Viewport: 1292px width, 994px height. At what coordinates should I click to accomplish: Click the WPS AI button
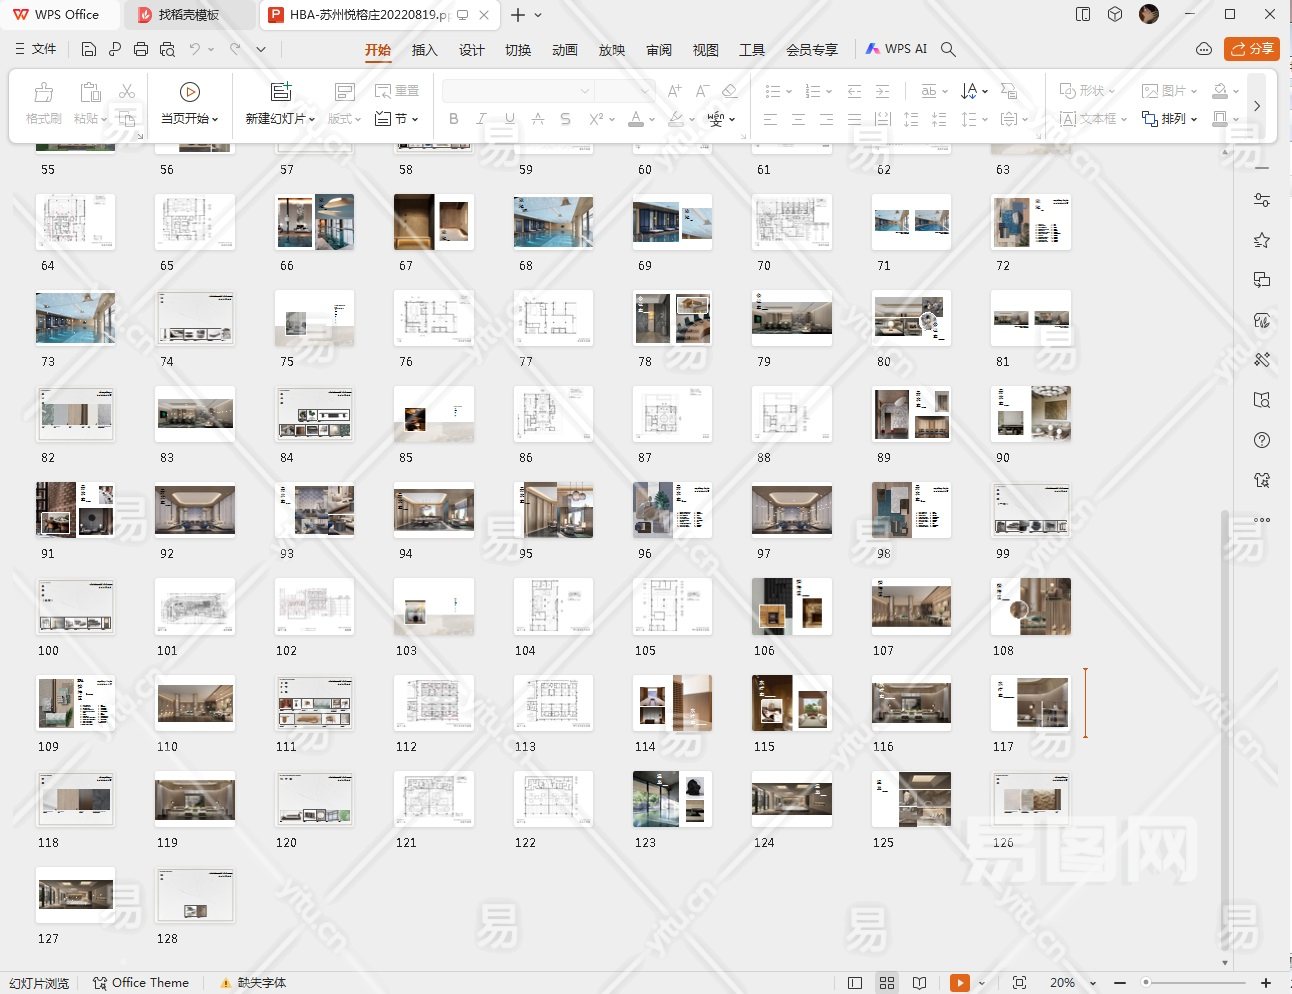tap(896, 49)
